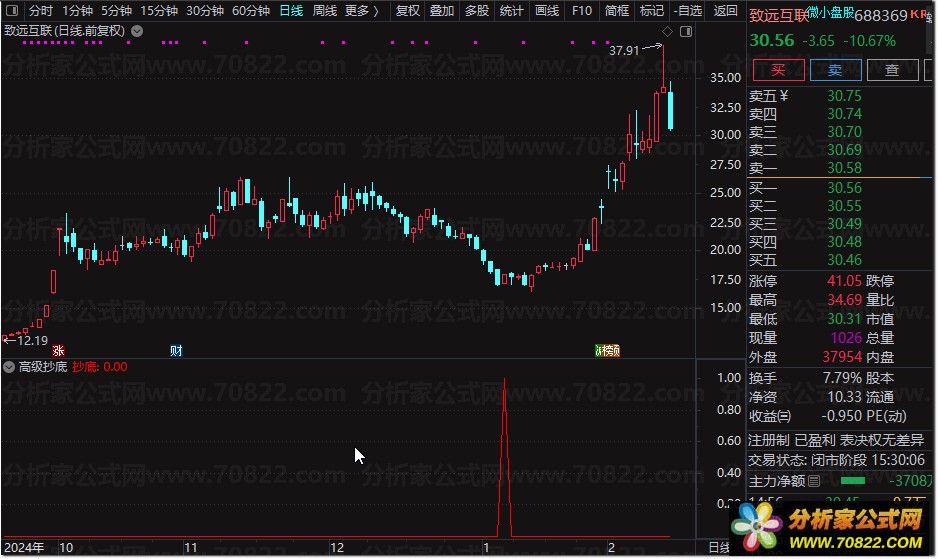This screenshot has height=559, width=939.
Task: Click the 查 query button
Action: point(892,70)
